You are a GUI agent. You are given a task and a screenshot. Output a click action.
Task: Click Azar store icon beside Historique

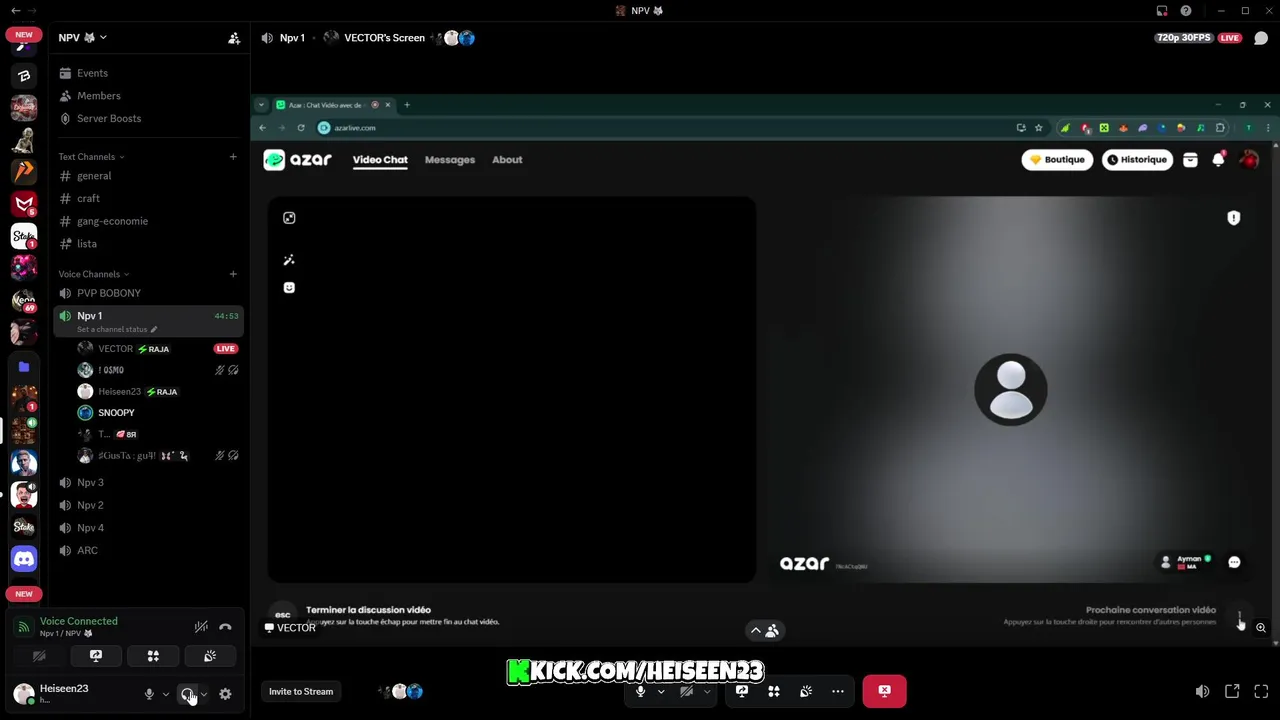(x=1190, y=160)
